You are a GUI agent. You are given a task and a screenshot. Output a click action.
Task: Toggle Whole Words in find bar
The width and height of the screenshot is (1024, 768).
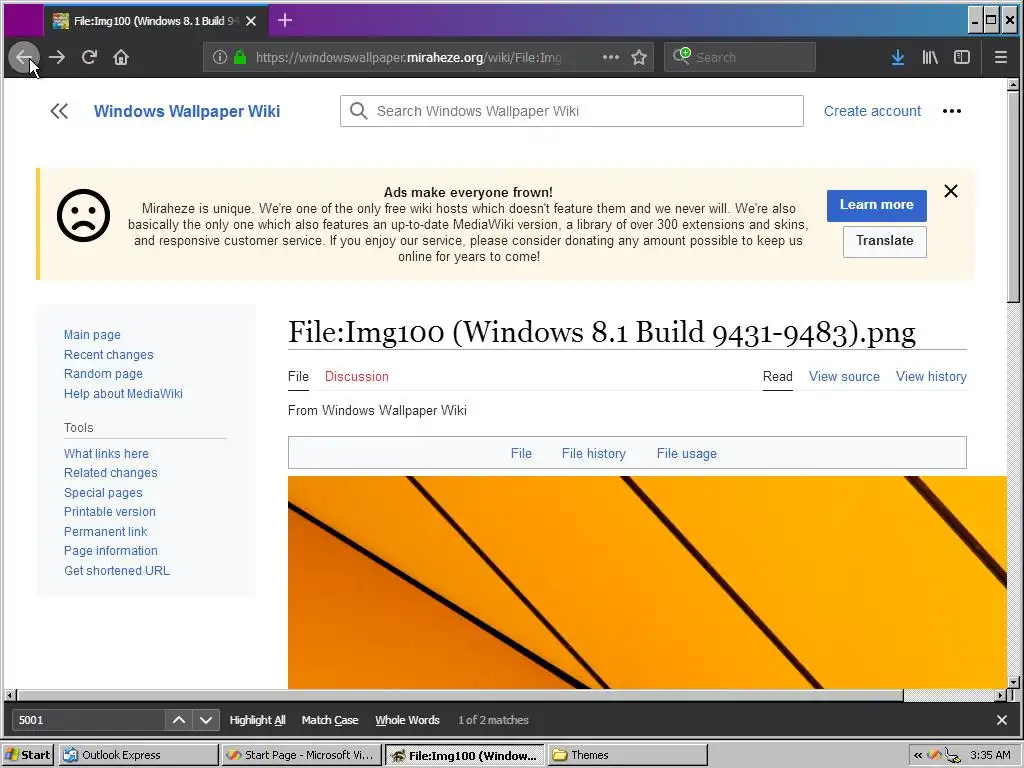click(407, 720)
